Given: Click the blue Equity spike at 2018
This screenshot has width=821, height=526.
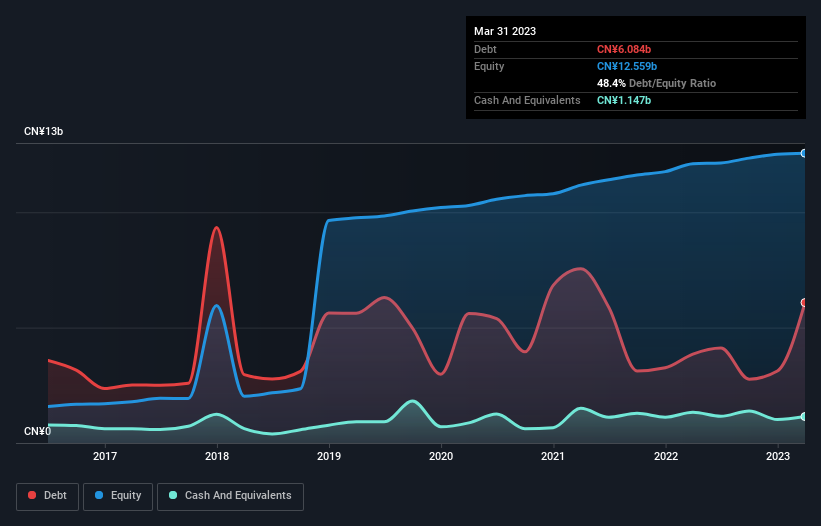Looking at the screenshot, I should pyautogui.click(x=216, y=305).
